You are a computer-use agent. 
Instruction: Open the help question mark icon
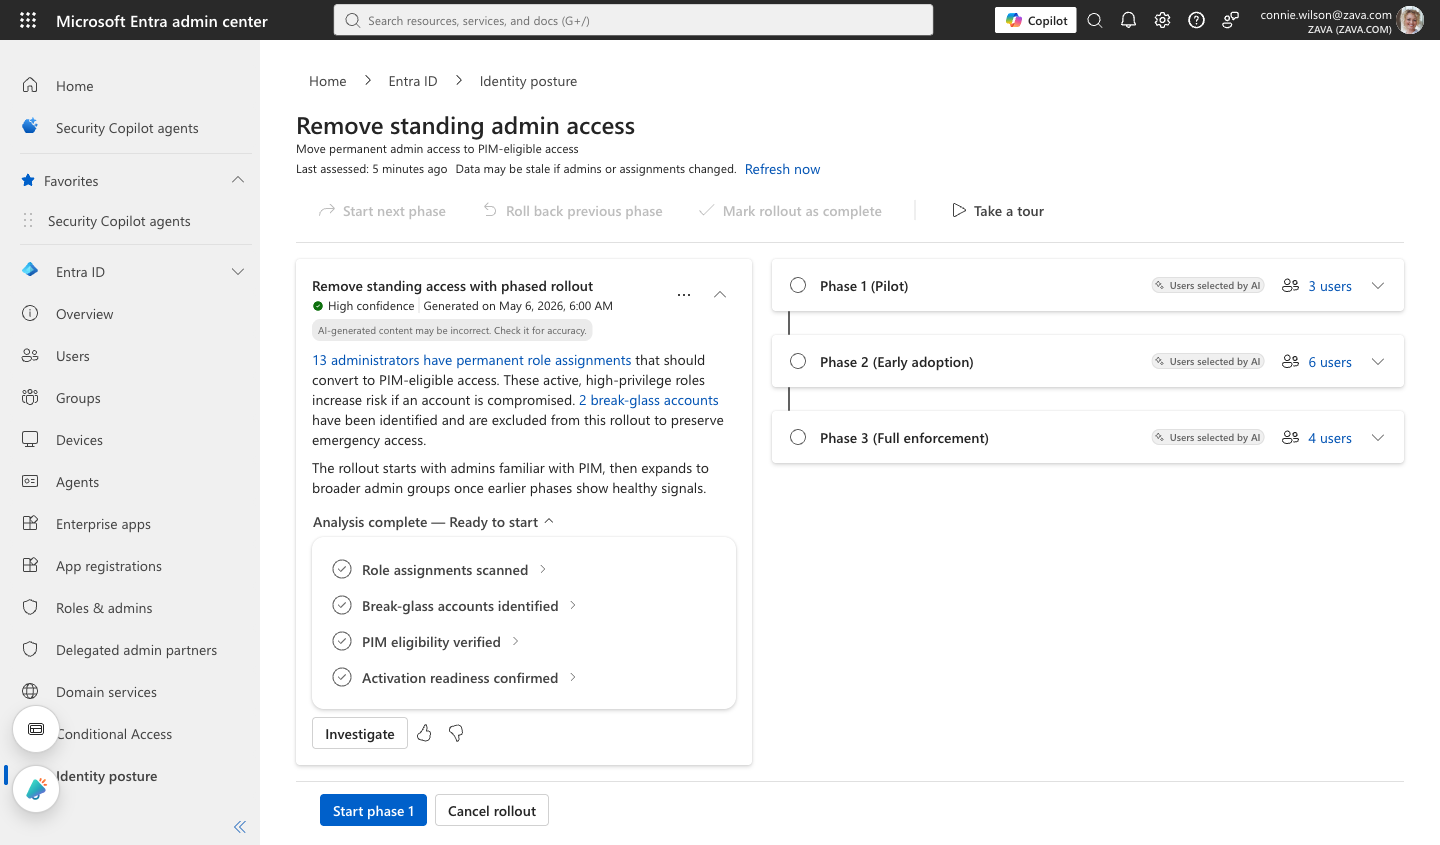pos(1196,20)
